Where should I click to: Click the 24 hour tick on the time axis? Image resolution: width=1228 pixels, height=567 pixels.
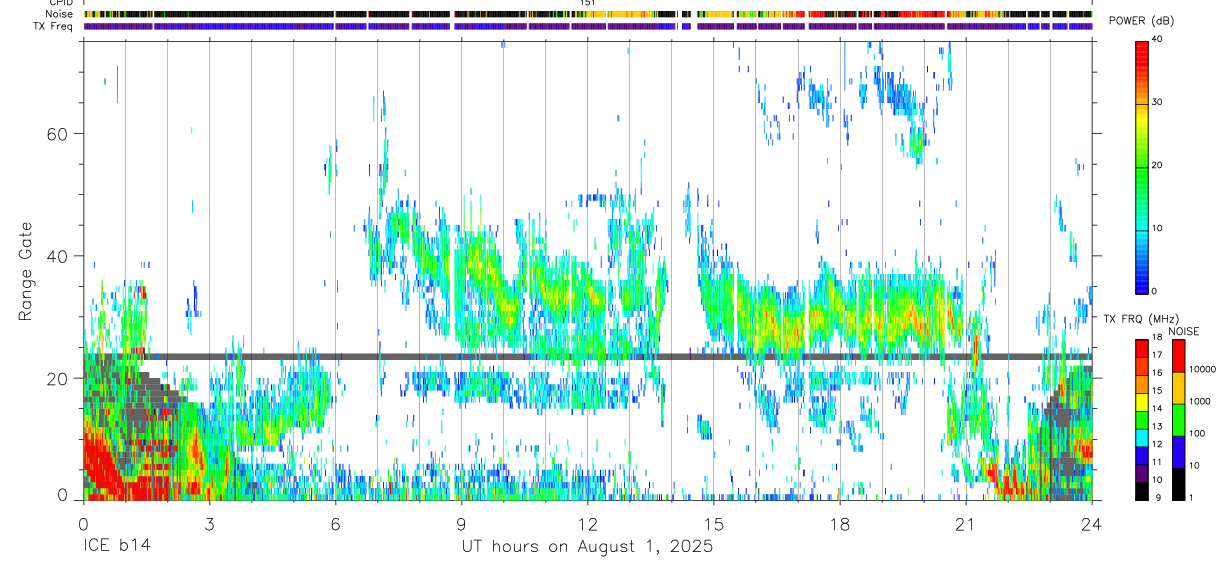pyautogui.click(x=1092, y=522)
